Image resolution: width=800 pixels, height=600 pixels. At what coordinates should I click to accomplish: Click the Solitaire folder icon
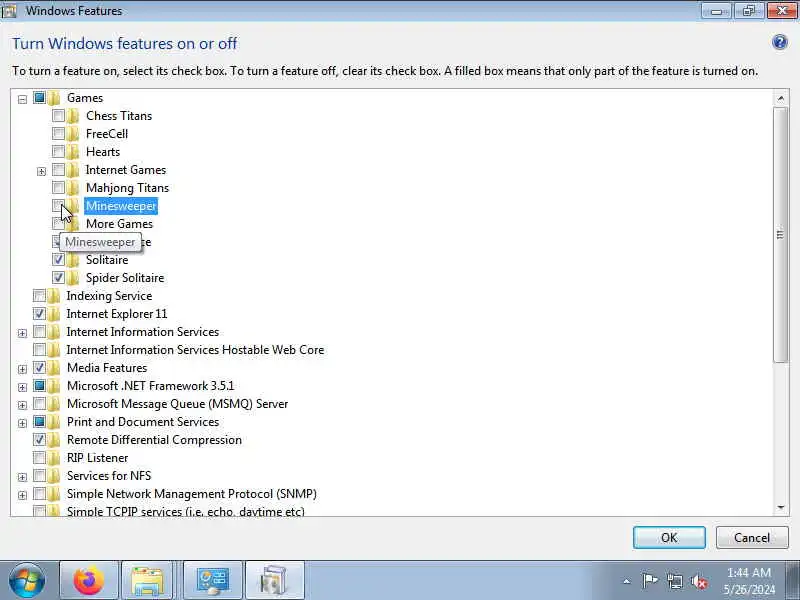[x=73, y=260]
